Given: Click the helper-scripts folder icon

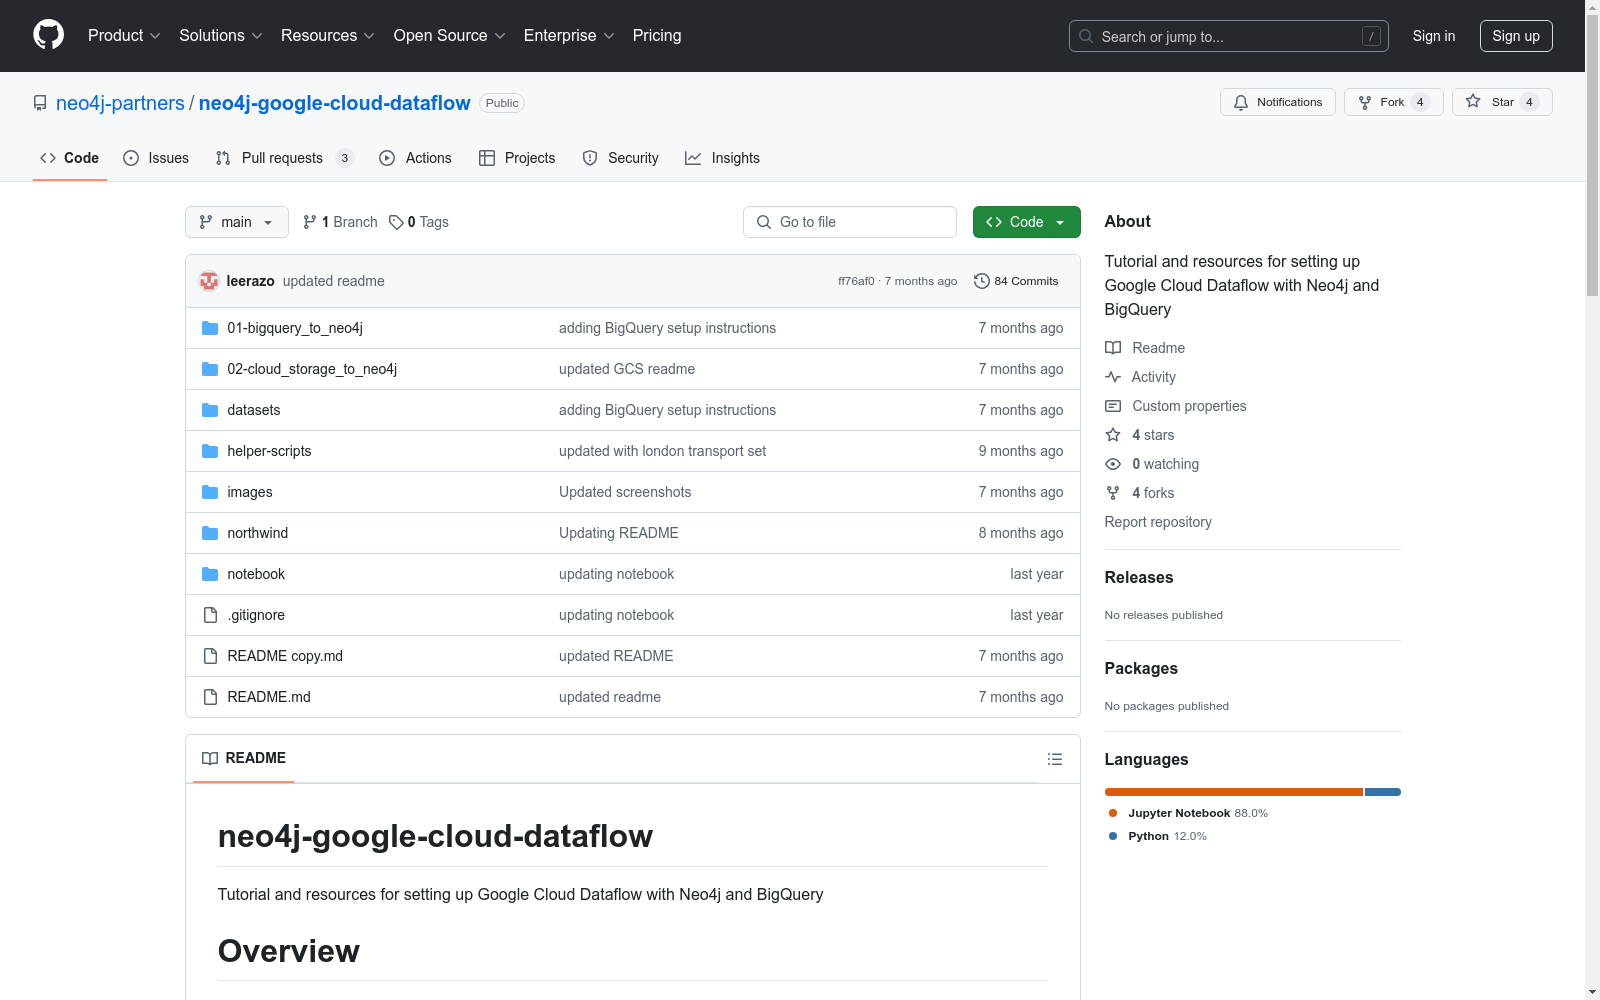Looking at the screenshot, I should point(210,451).
